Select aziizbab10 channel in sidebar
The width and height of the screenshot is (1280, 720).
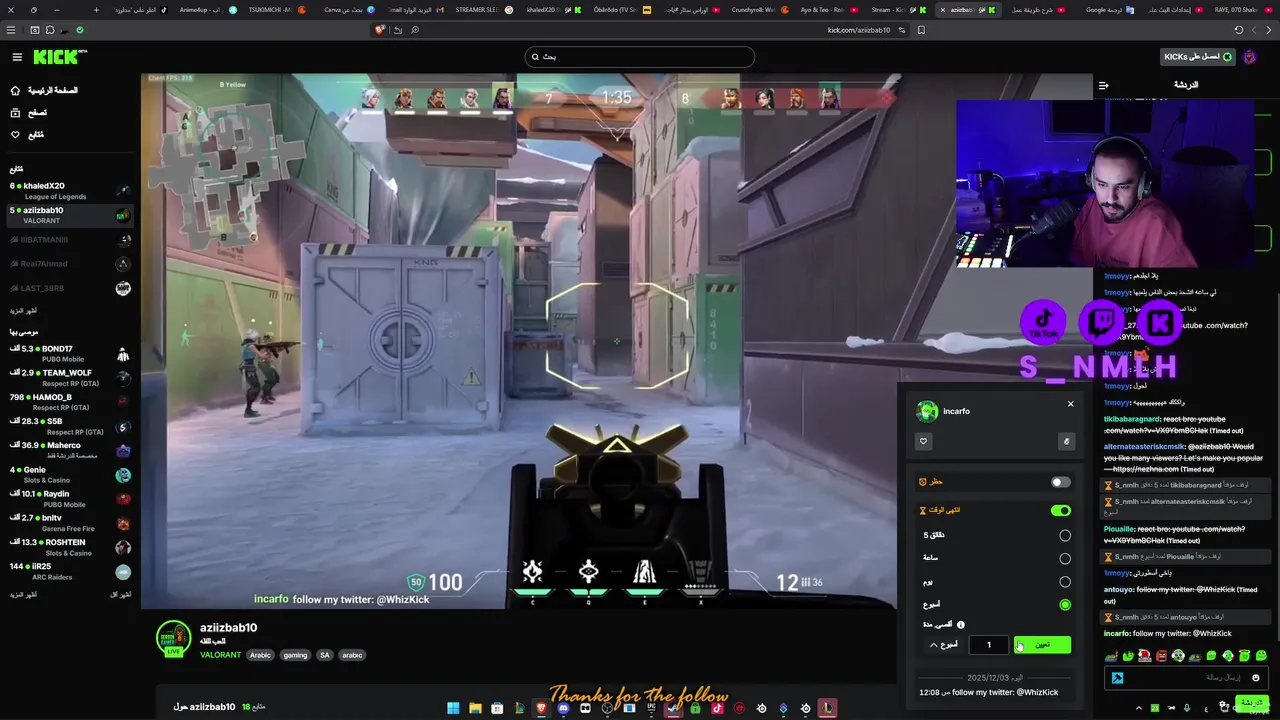tap(68, 215)
